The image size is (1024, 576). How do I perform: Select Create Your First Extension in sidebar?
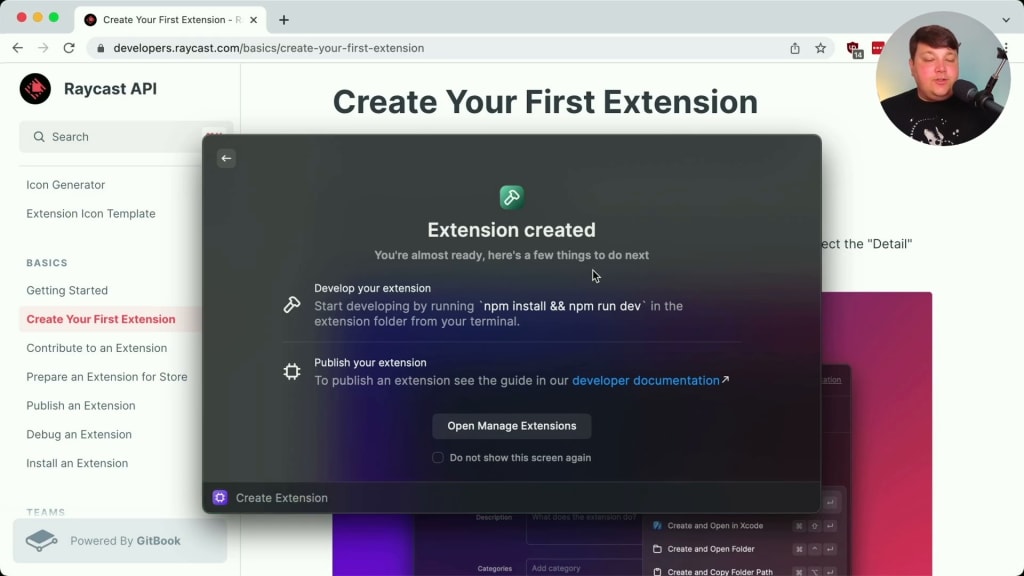(x=101, y=319)
